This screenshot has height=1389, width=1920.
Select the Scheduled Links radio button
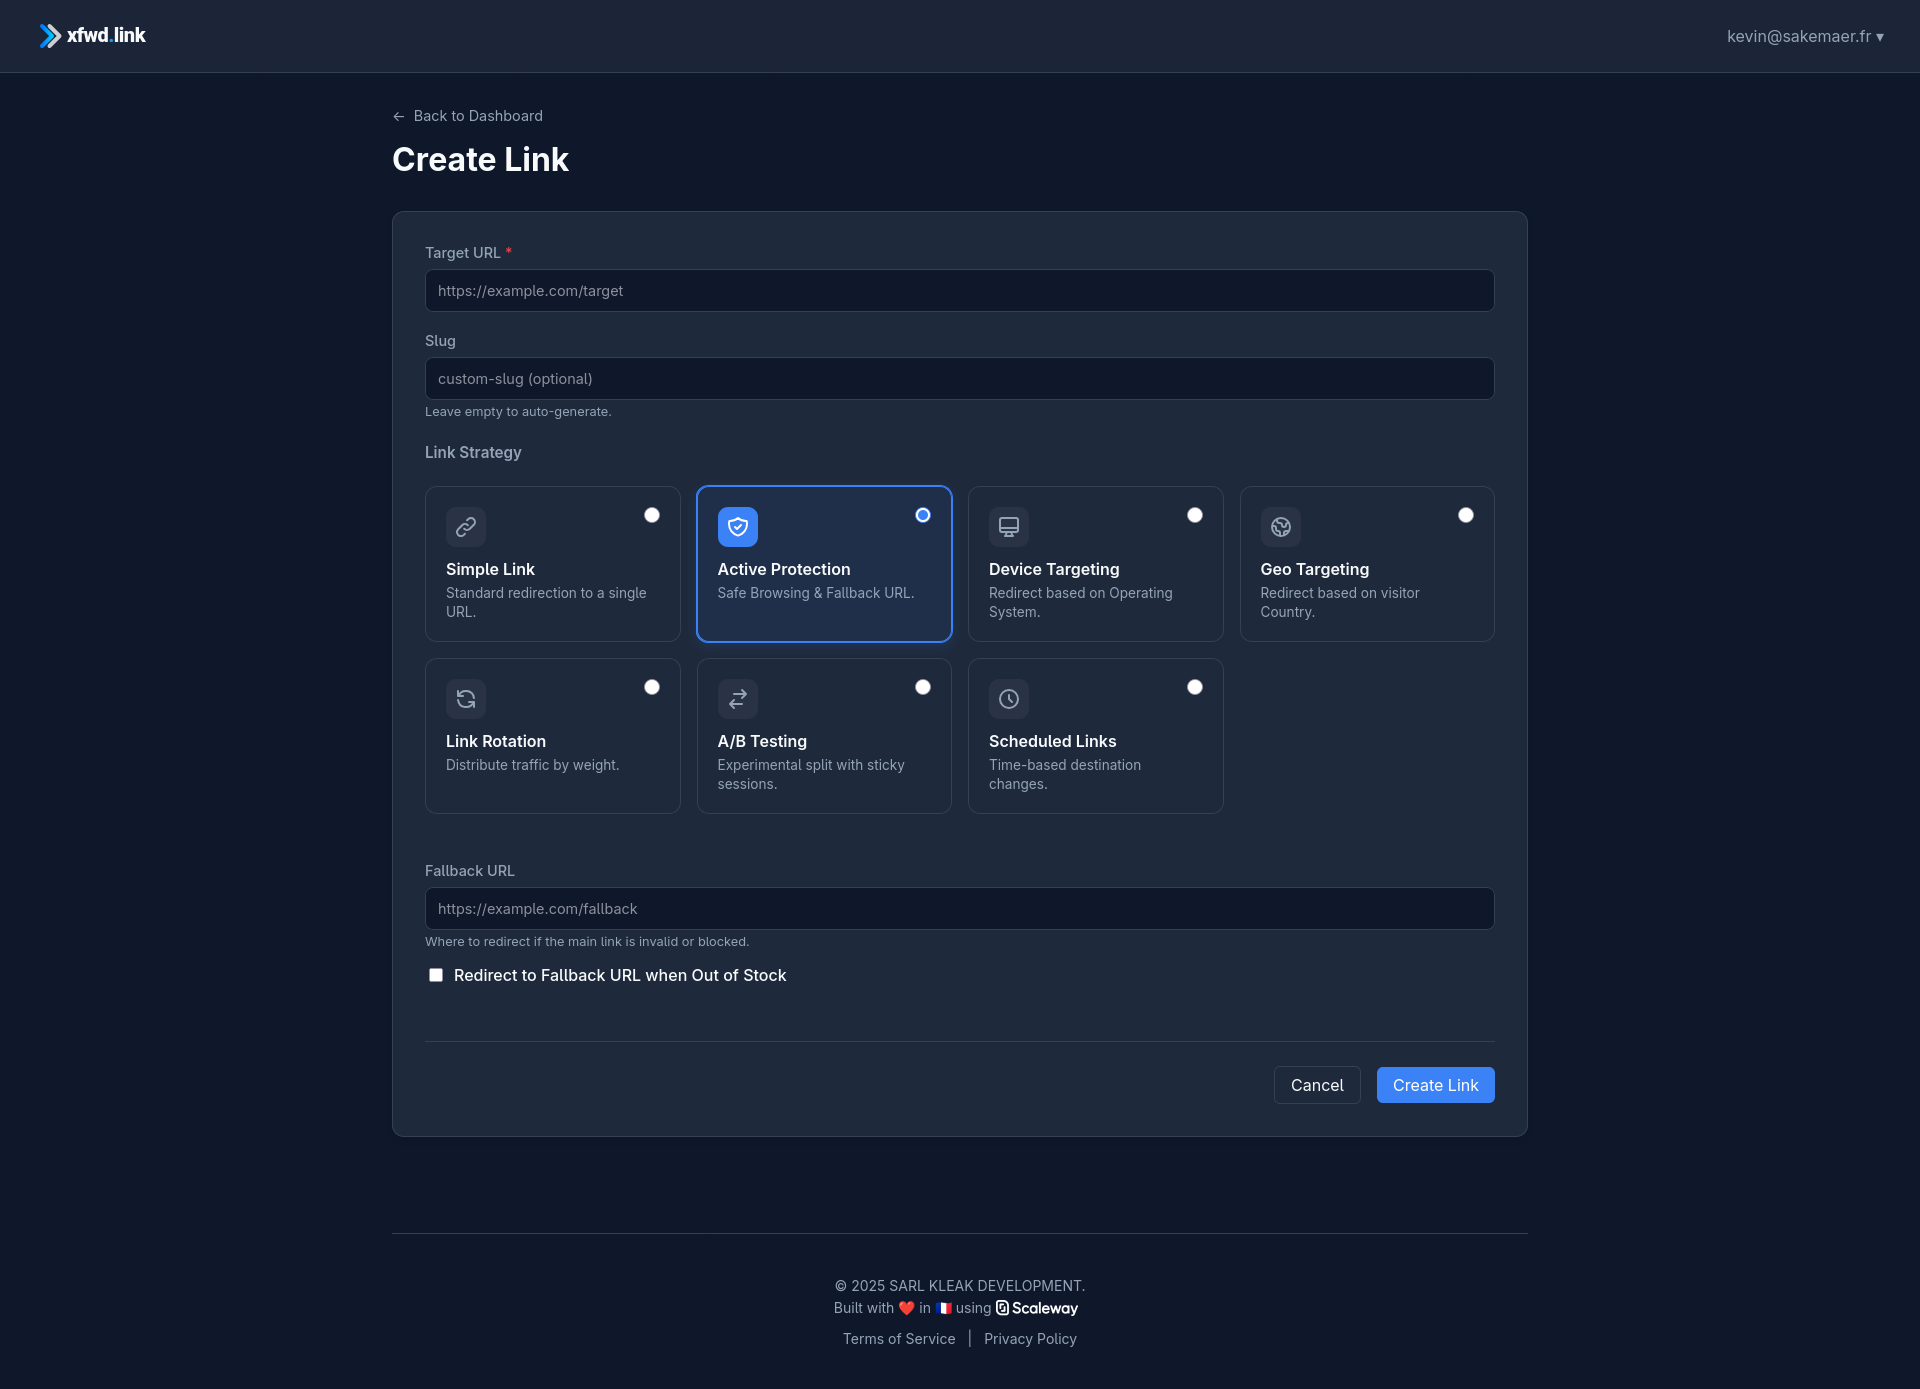coord(1195,687)
